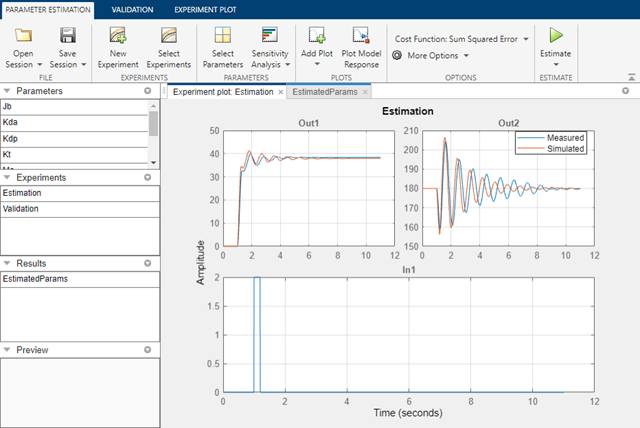Image resolution: width=640 pixels, height=428 pixels.
Task: Click the Out2 plot title
Action: click(x=509, y=123)
